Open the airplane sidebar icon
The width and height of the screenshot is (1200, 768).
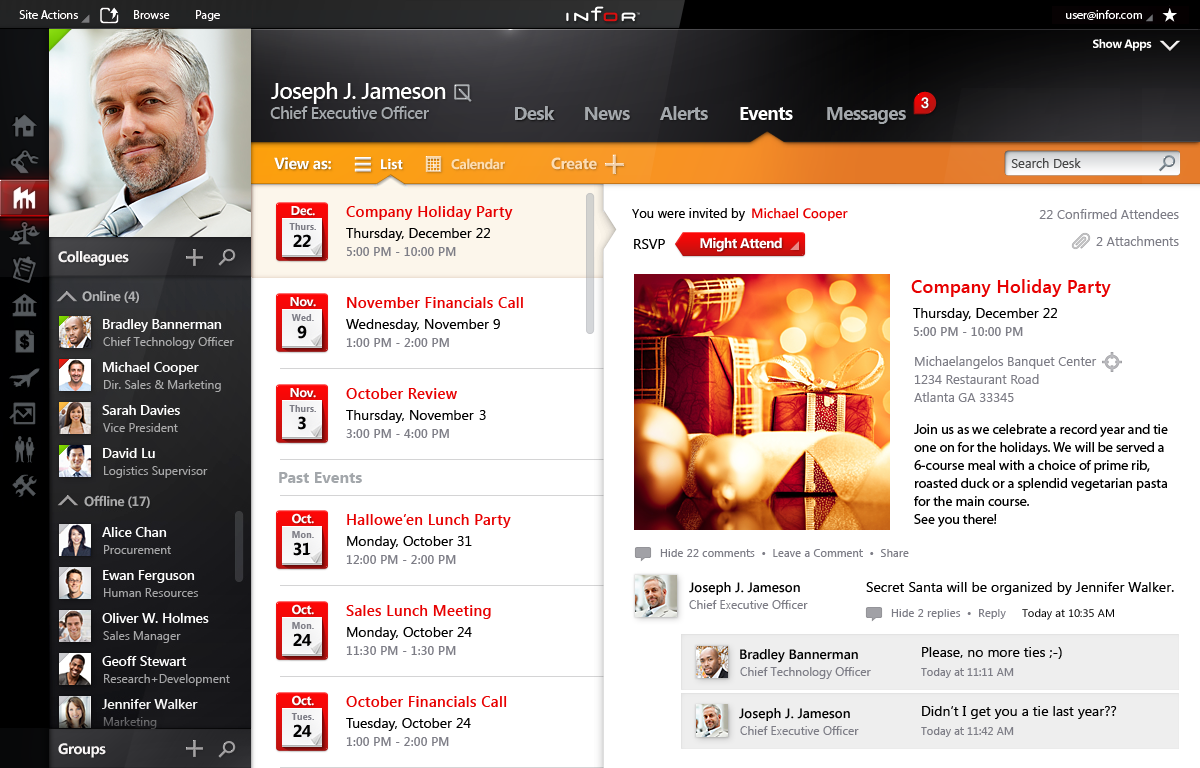pos(24,378)
